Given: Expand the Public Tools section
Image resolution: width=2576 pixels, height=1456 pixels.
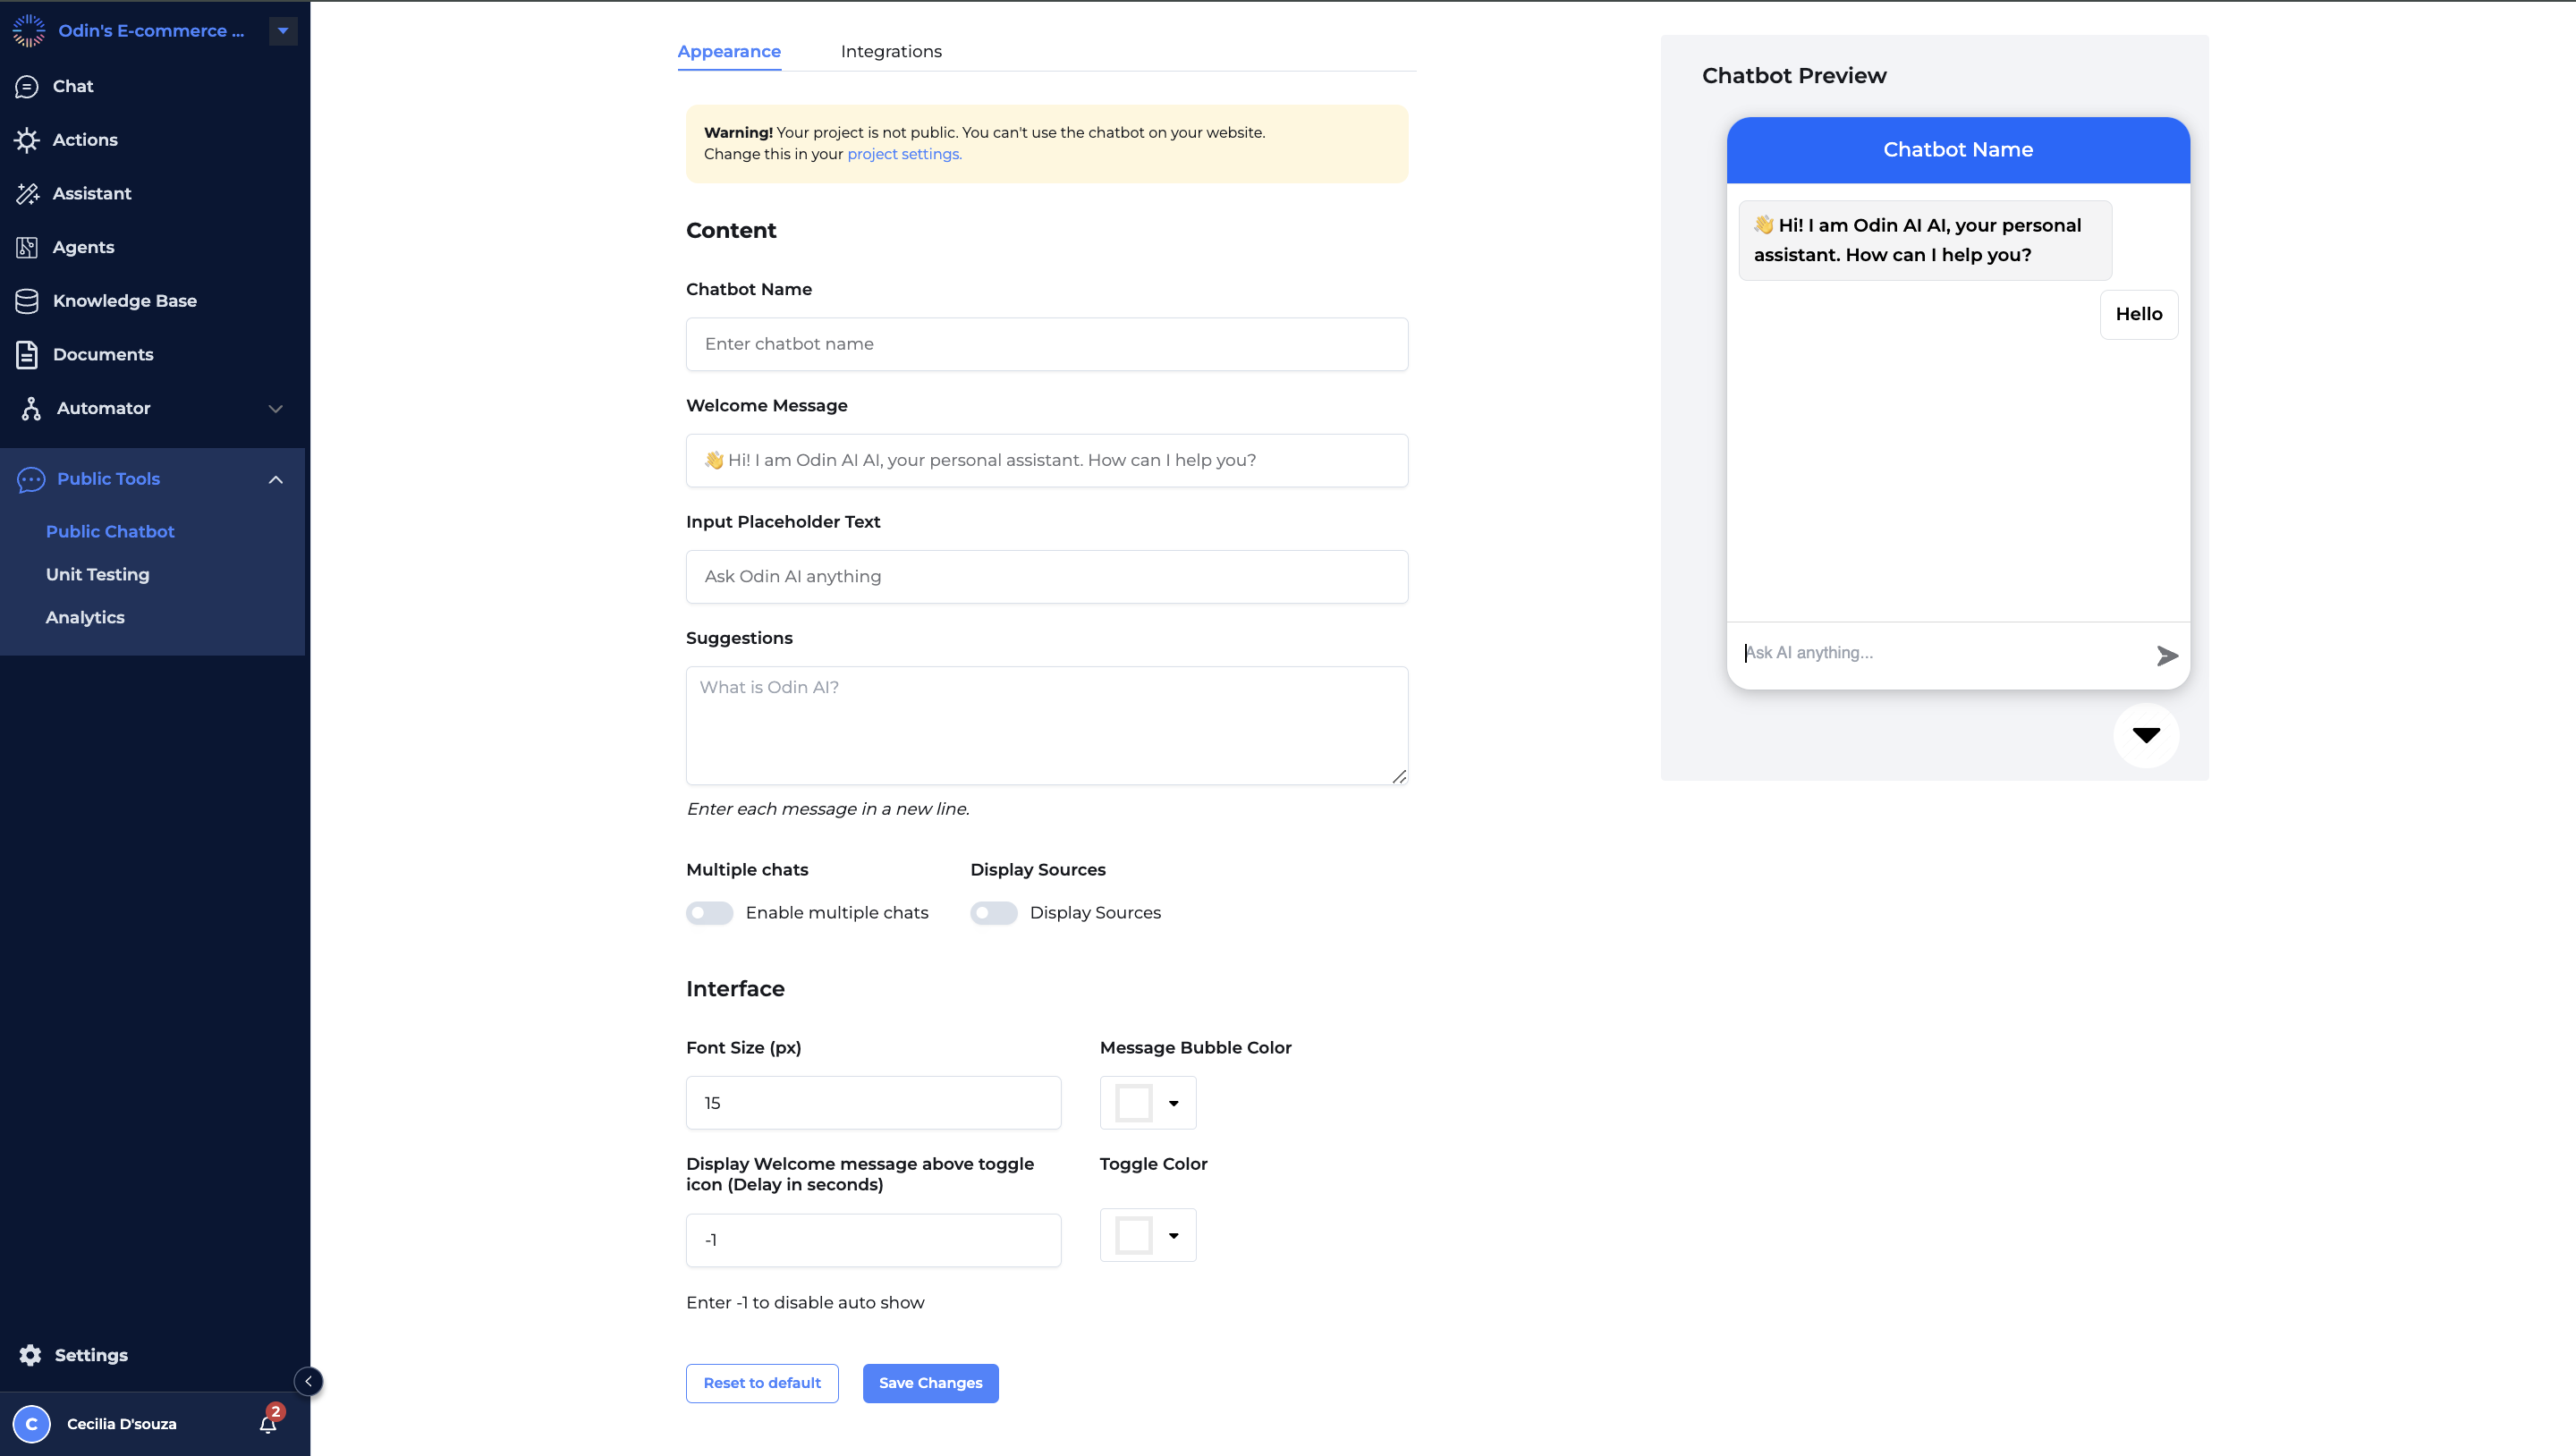Looking at the screenshot, I should pos(275,478).
